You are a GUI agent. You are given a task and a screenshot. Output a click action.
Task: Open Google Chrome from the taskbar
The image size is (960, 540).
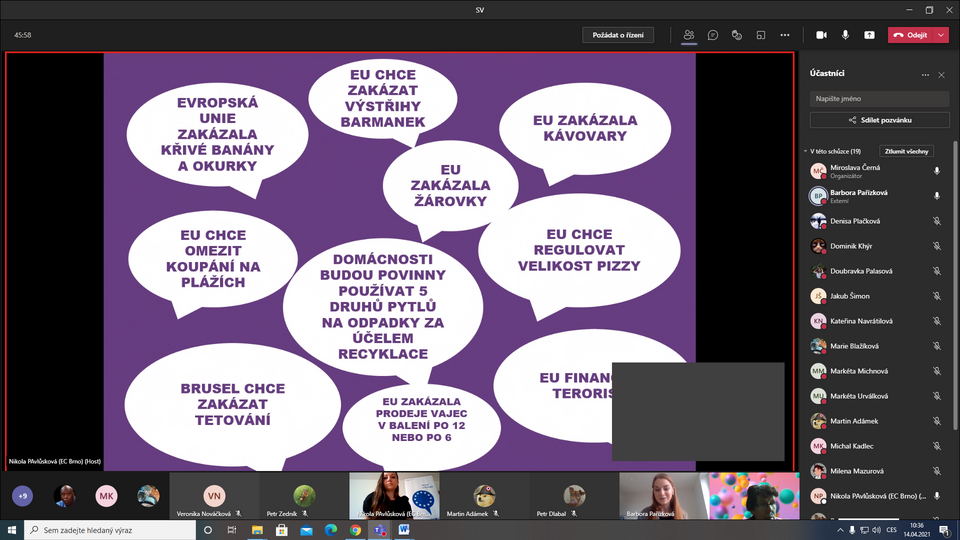(x=355, y=530)
